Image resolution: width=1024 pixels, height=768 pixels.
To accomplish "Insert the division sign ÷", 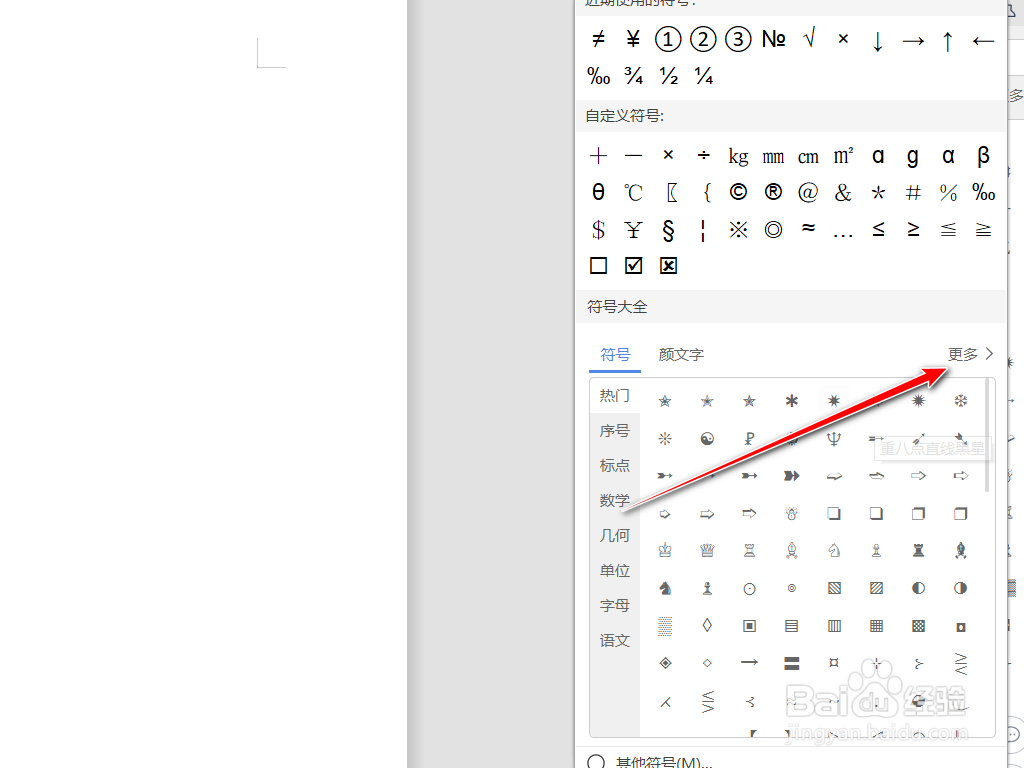I will click(703, 155).
